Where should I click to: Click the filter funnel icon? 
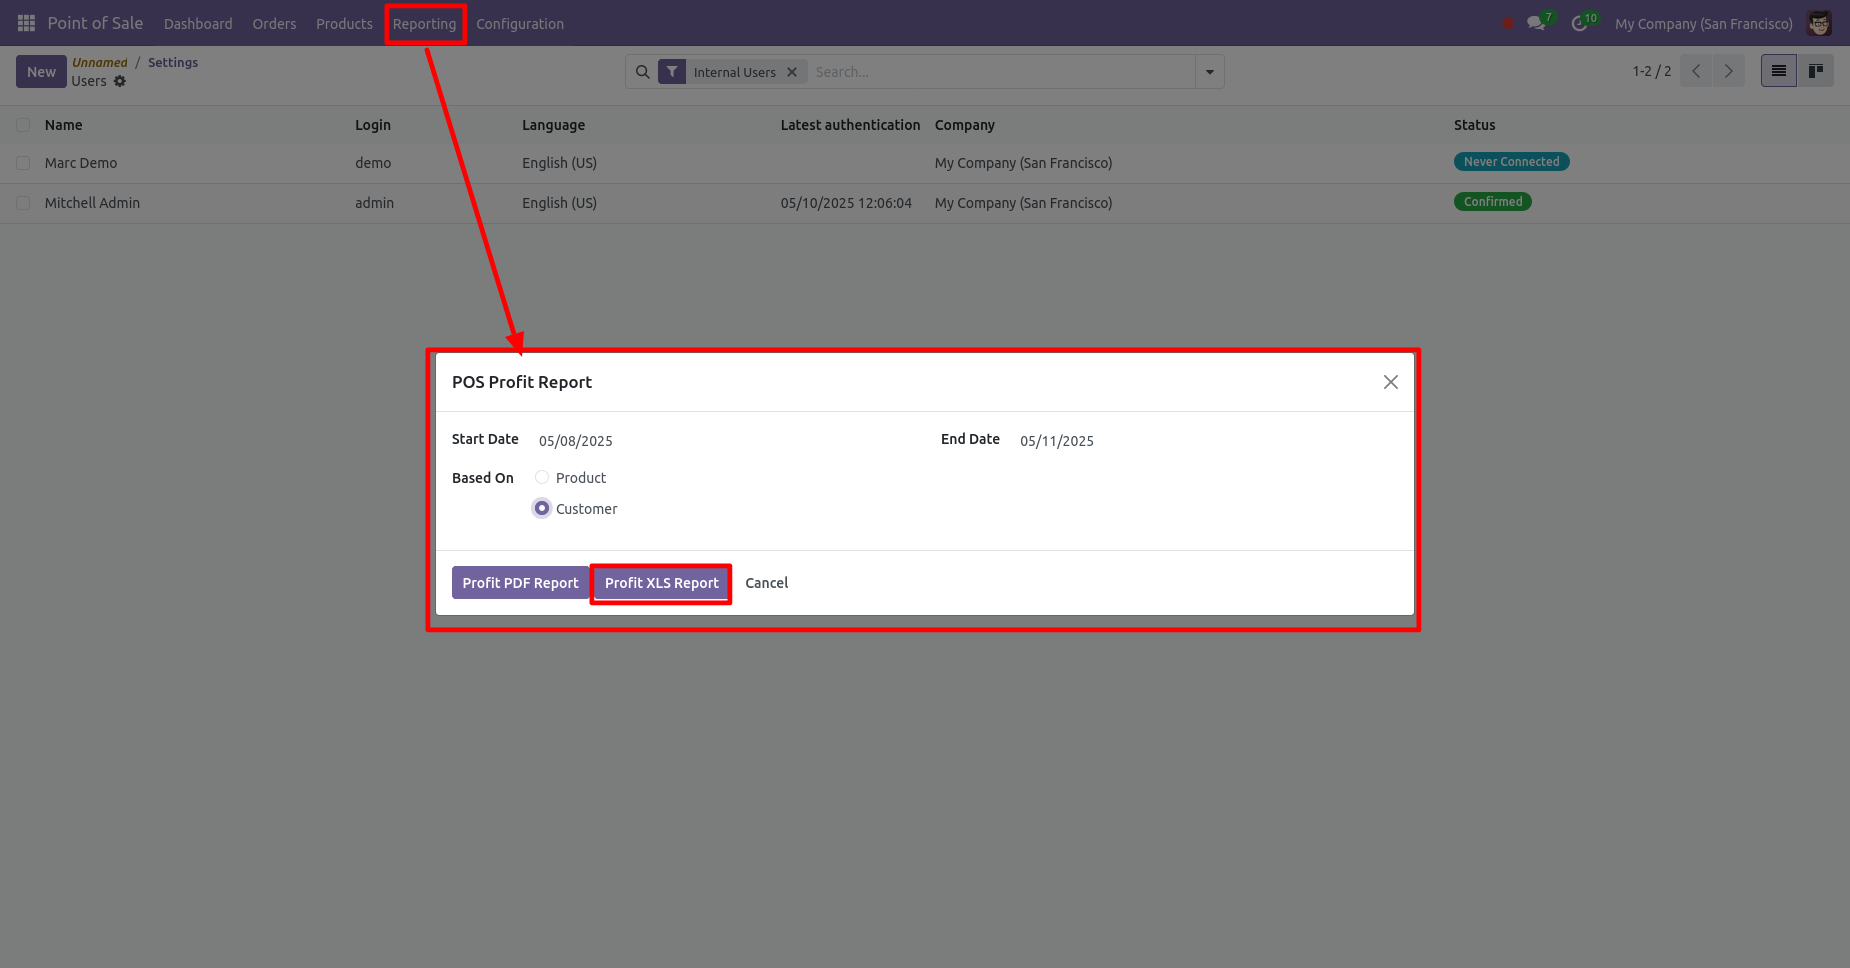tap(672, 72)
